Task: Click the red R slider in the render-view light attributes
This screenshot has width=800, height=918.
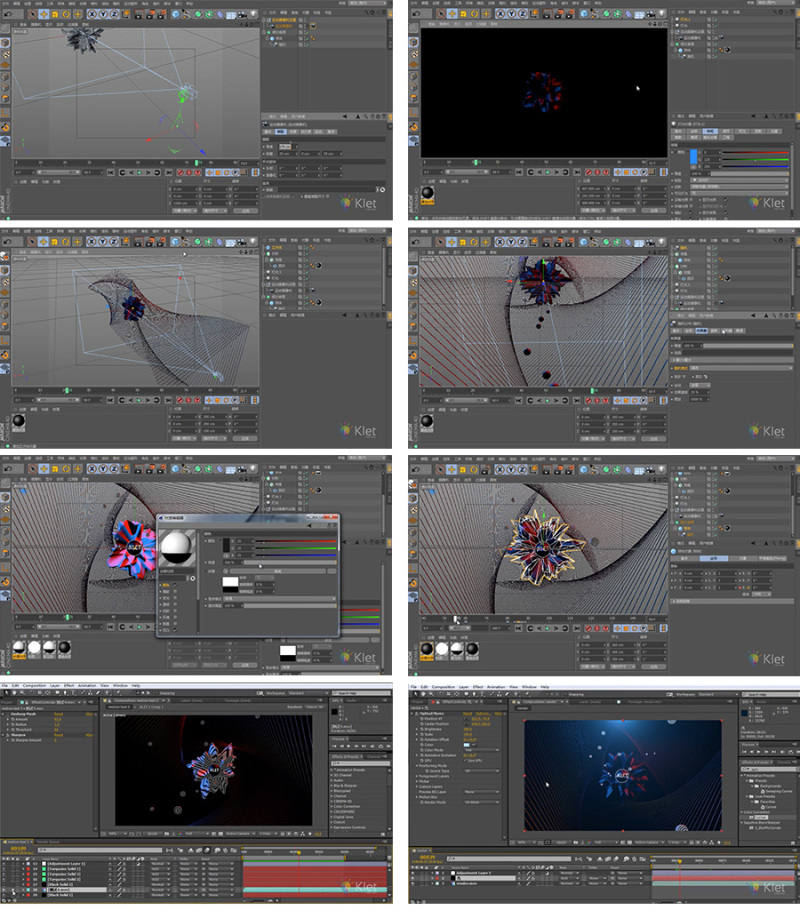Action: 754,152
